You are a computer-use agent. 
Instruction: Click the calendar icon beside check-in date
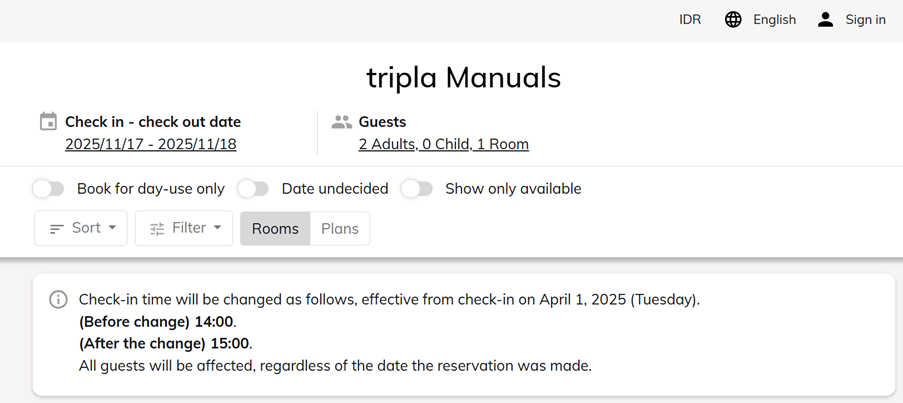(x=48, y=122)
